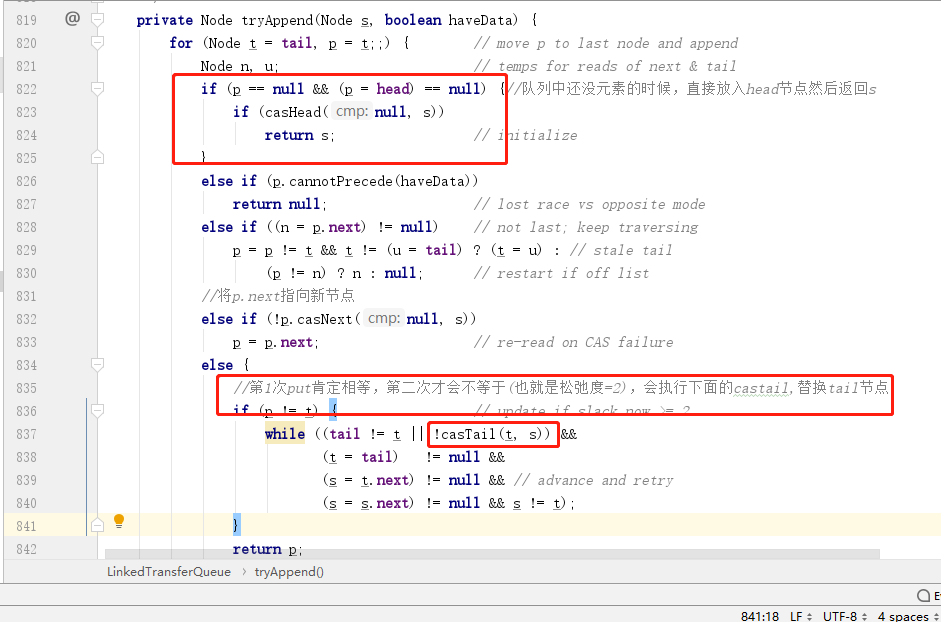Click the !casTail(t, s) call on line 837
941x622 pixels.
(x=492, y=434)
